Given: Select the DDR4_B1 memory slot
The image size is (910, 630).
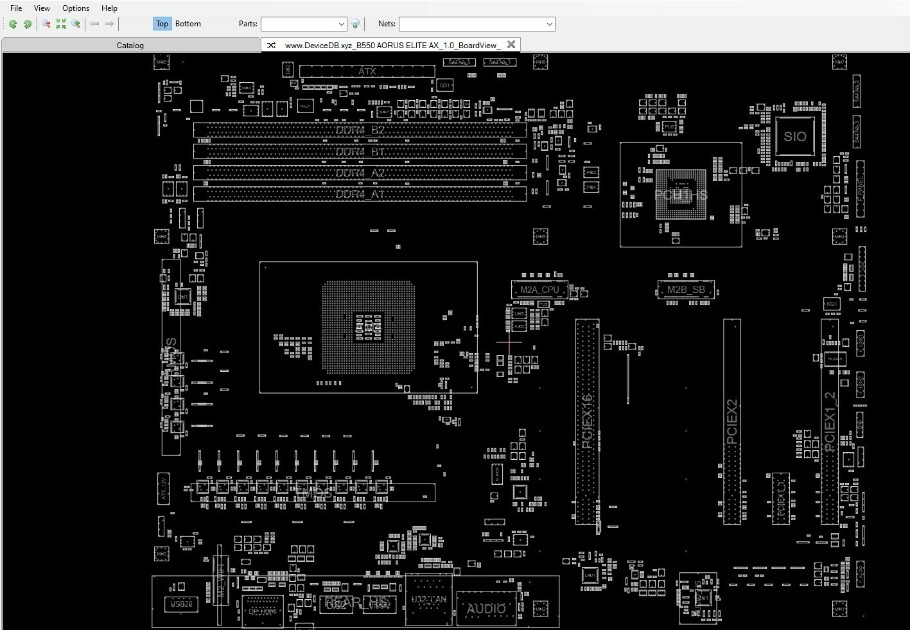Looking at the screenshot, I should point(360,151).
